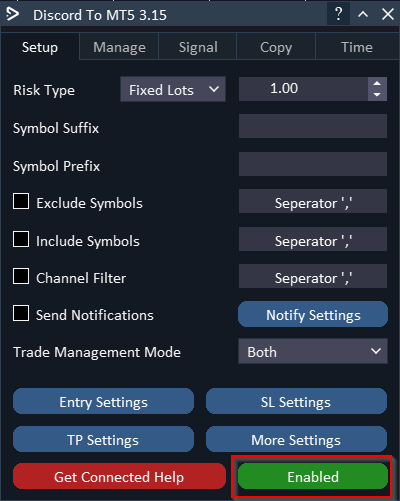The image size is (400, 501).
Task: Open Notify Settings
Action: pyautogui.click(x=313, y=314)
